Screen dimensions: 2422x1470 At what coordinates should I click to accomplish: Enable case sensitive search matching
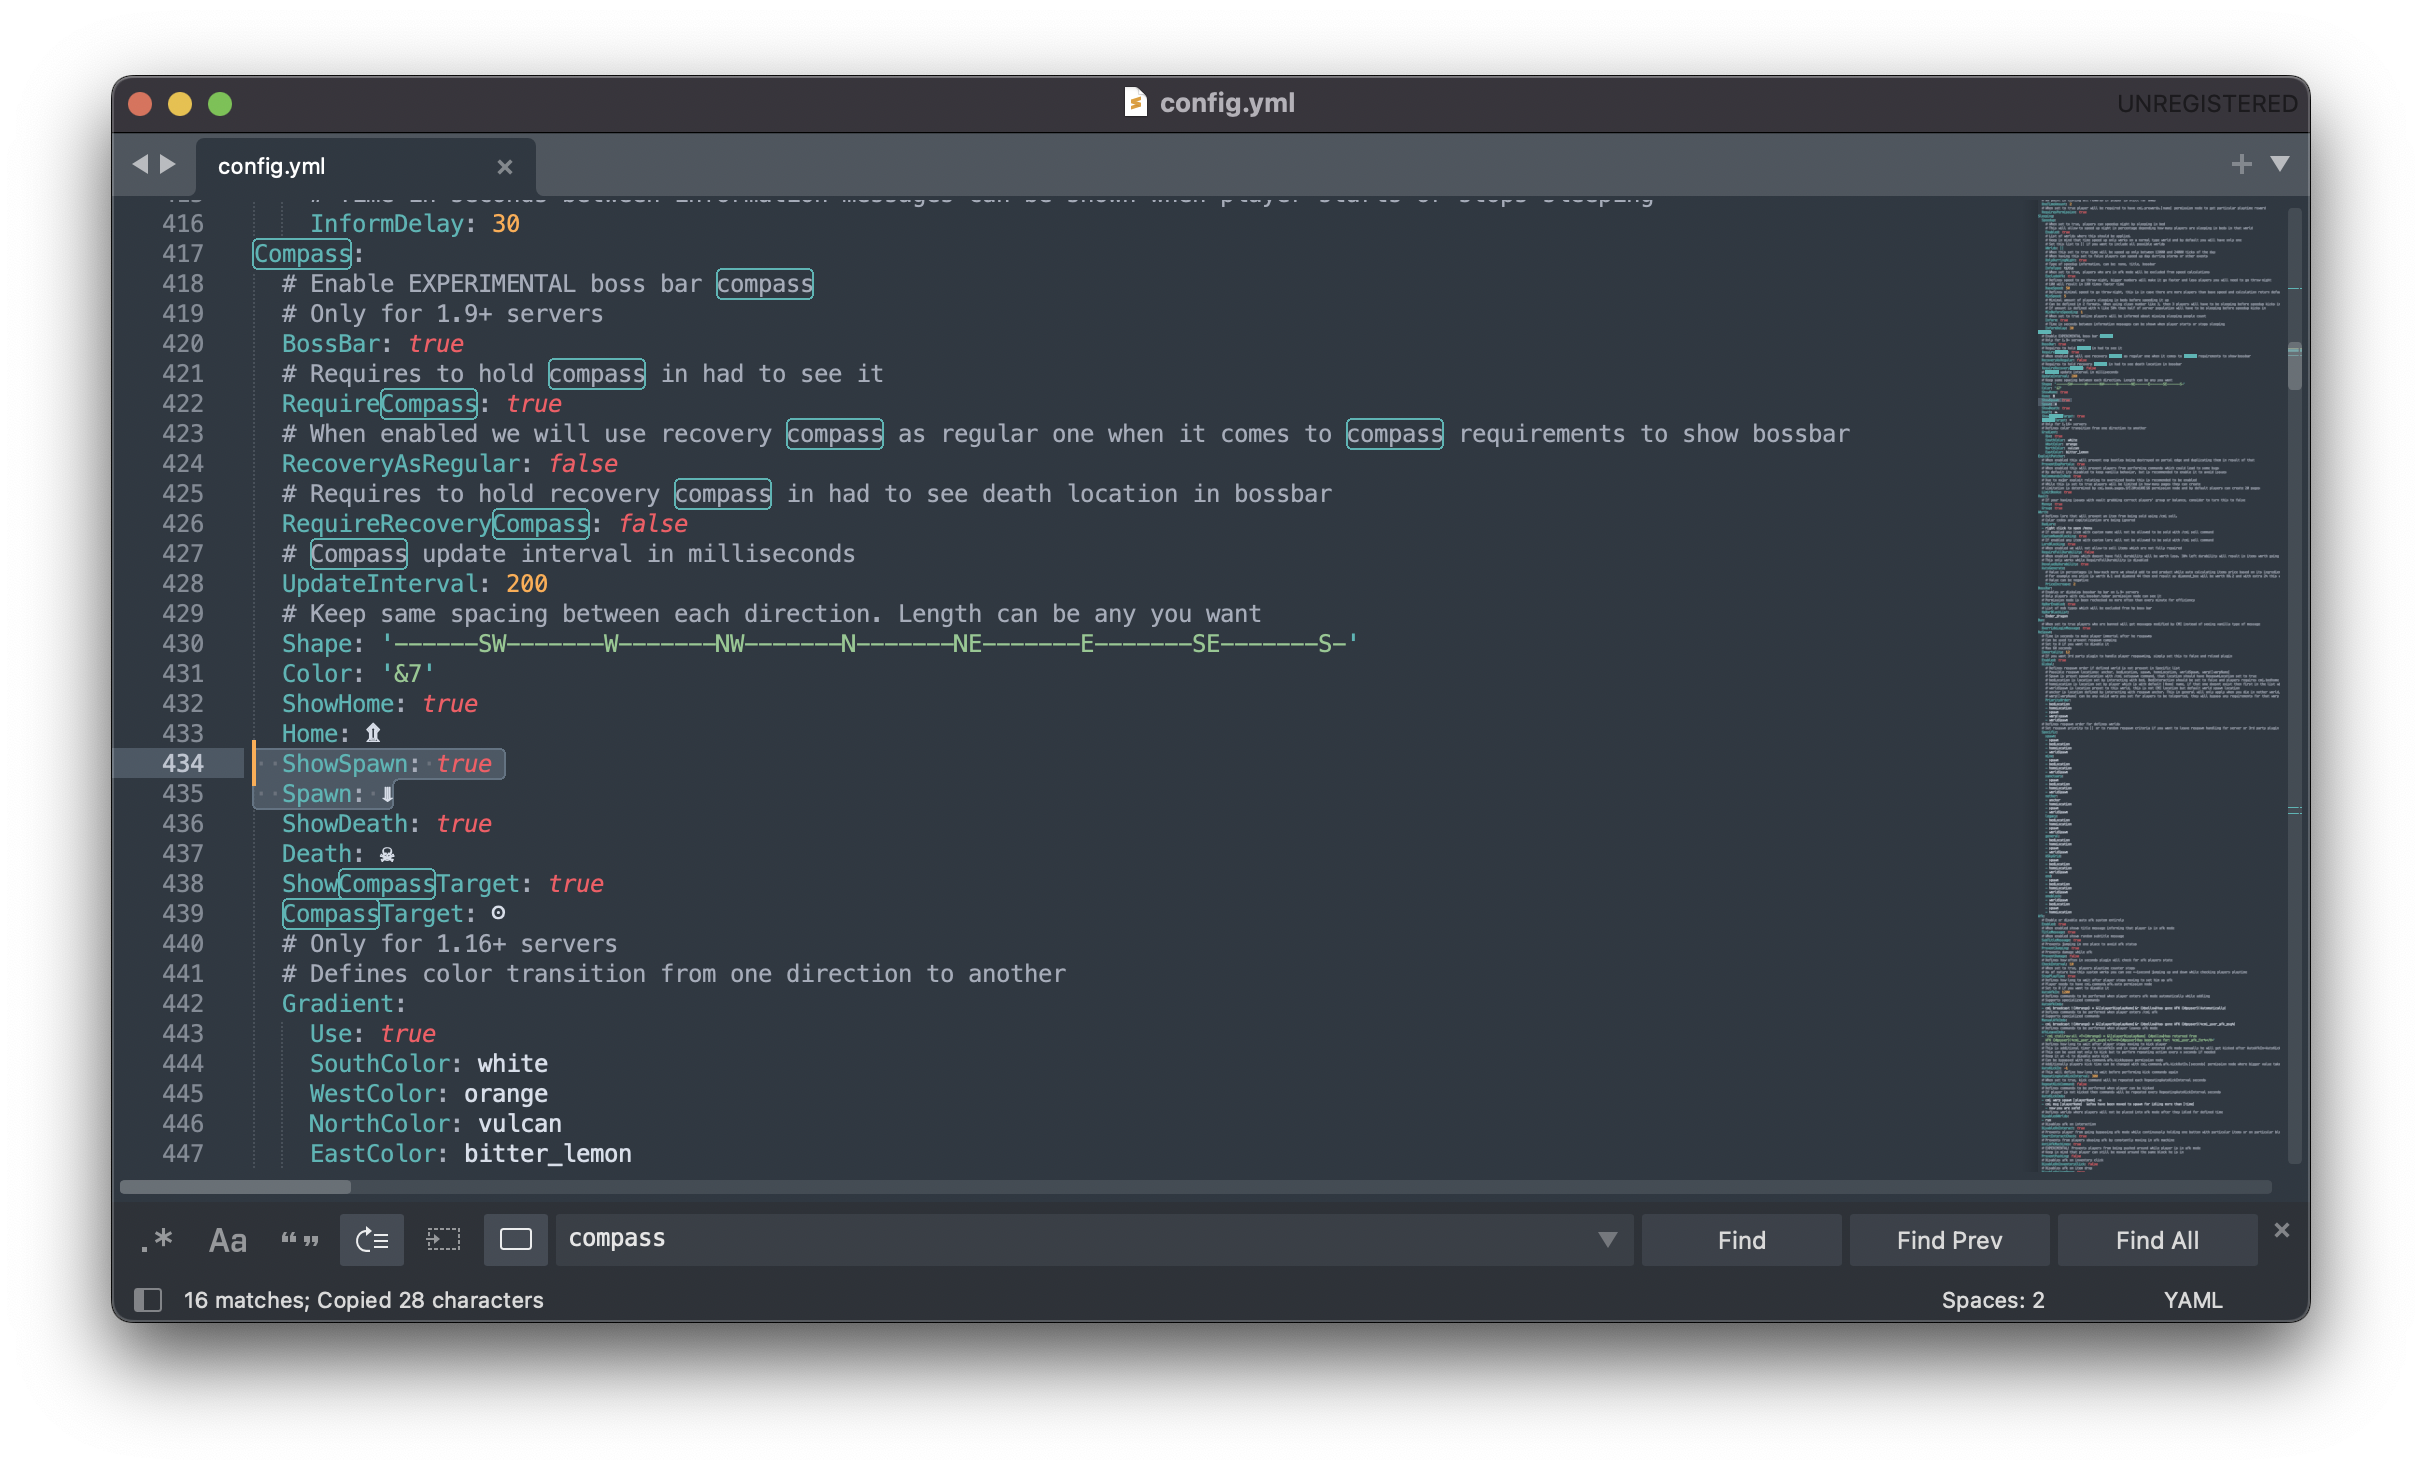point(228,1239)
